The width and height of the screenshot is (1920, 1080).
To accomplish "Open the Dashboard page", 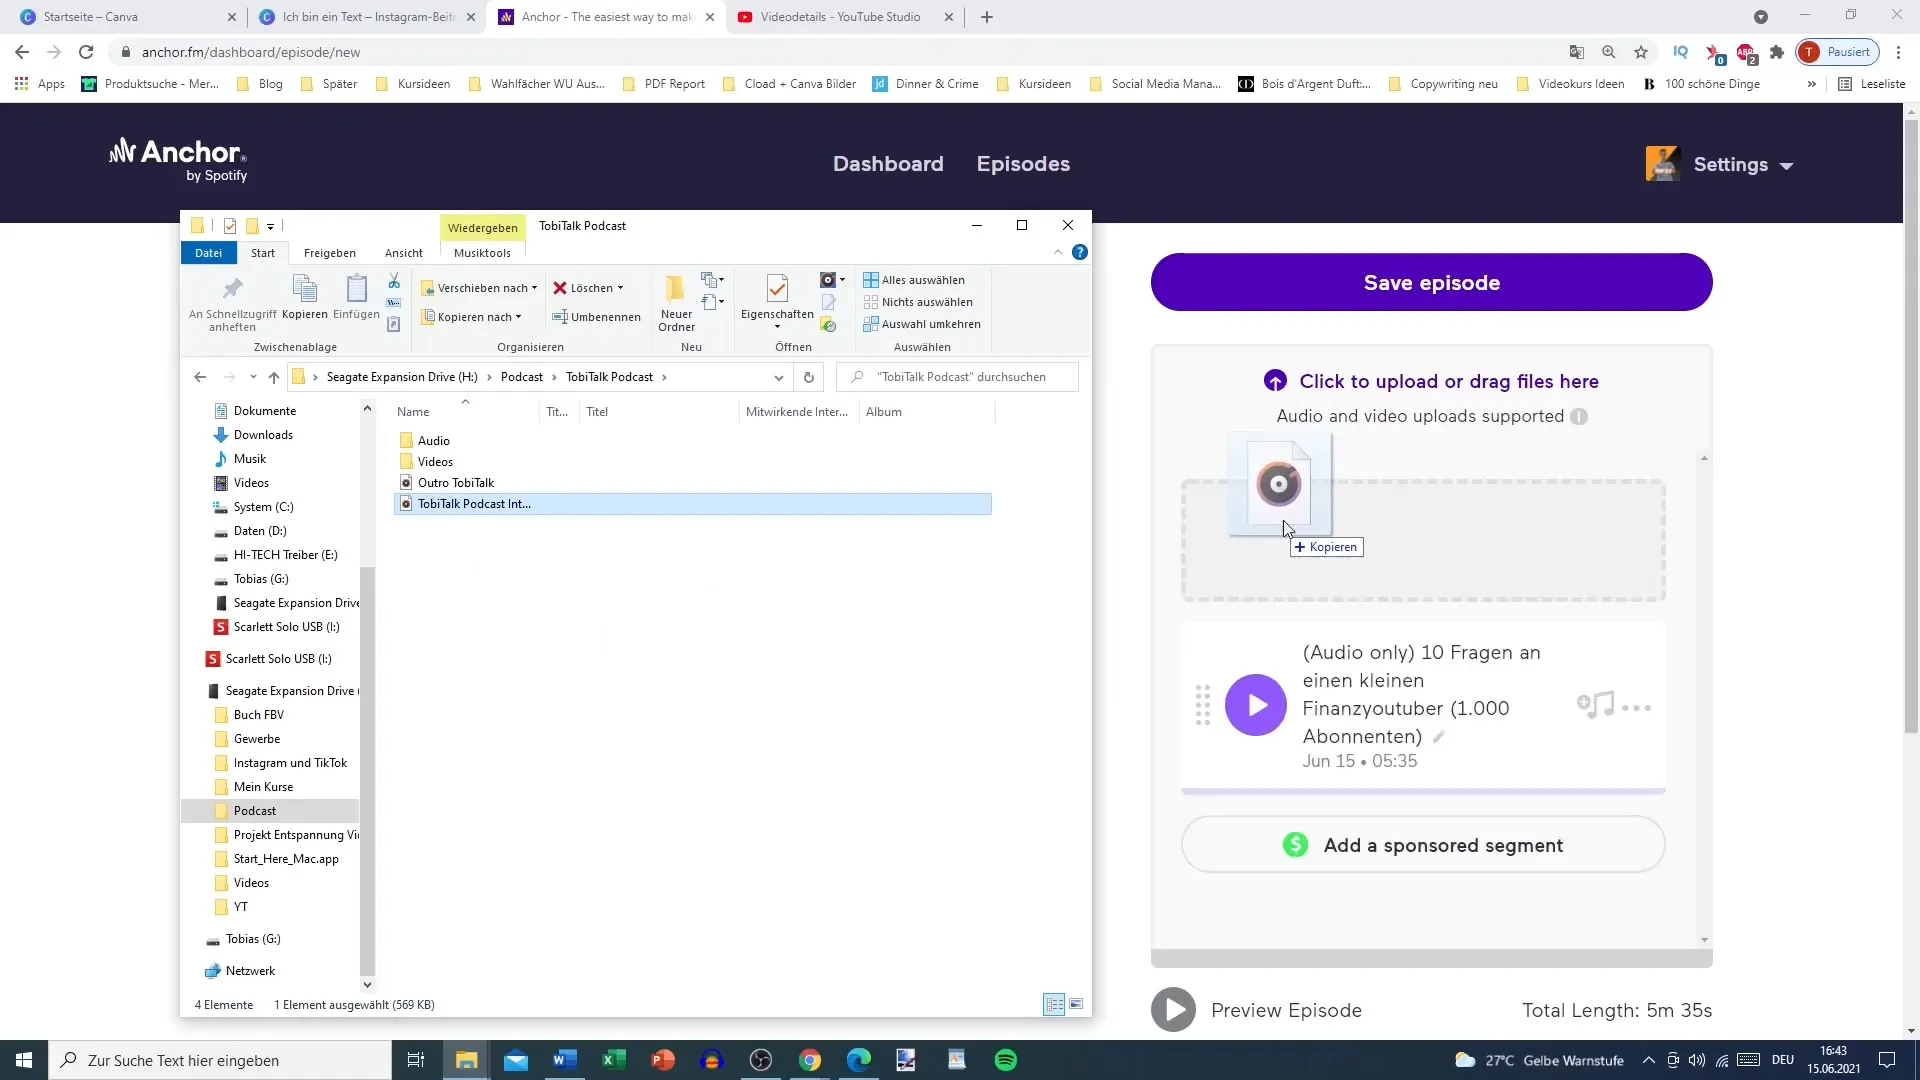I will 888,164.
